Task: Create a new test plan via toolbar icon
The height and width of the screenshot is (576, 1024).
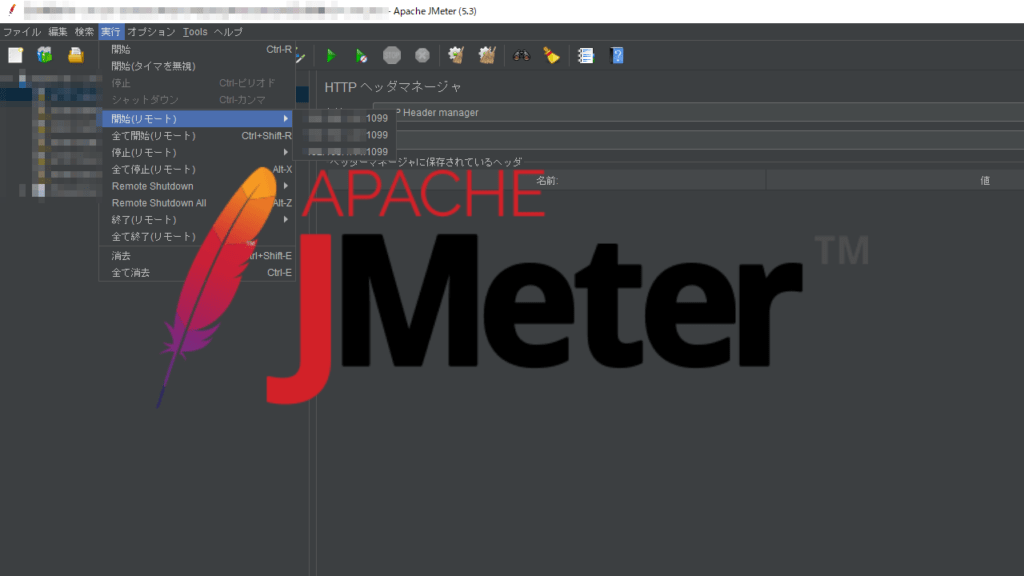Action: point(16,56)
